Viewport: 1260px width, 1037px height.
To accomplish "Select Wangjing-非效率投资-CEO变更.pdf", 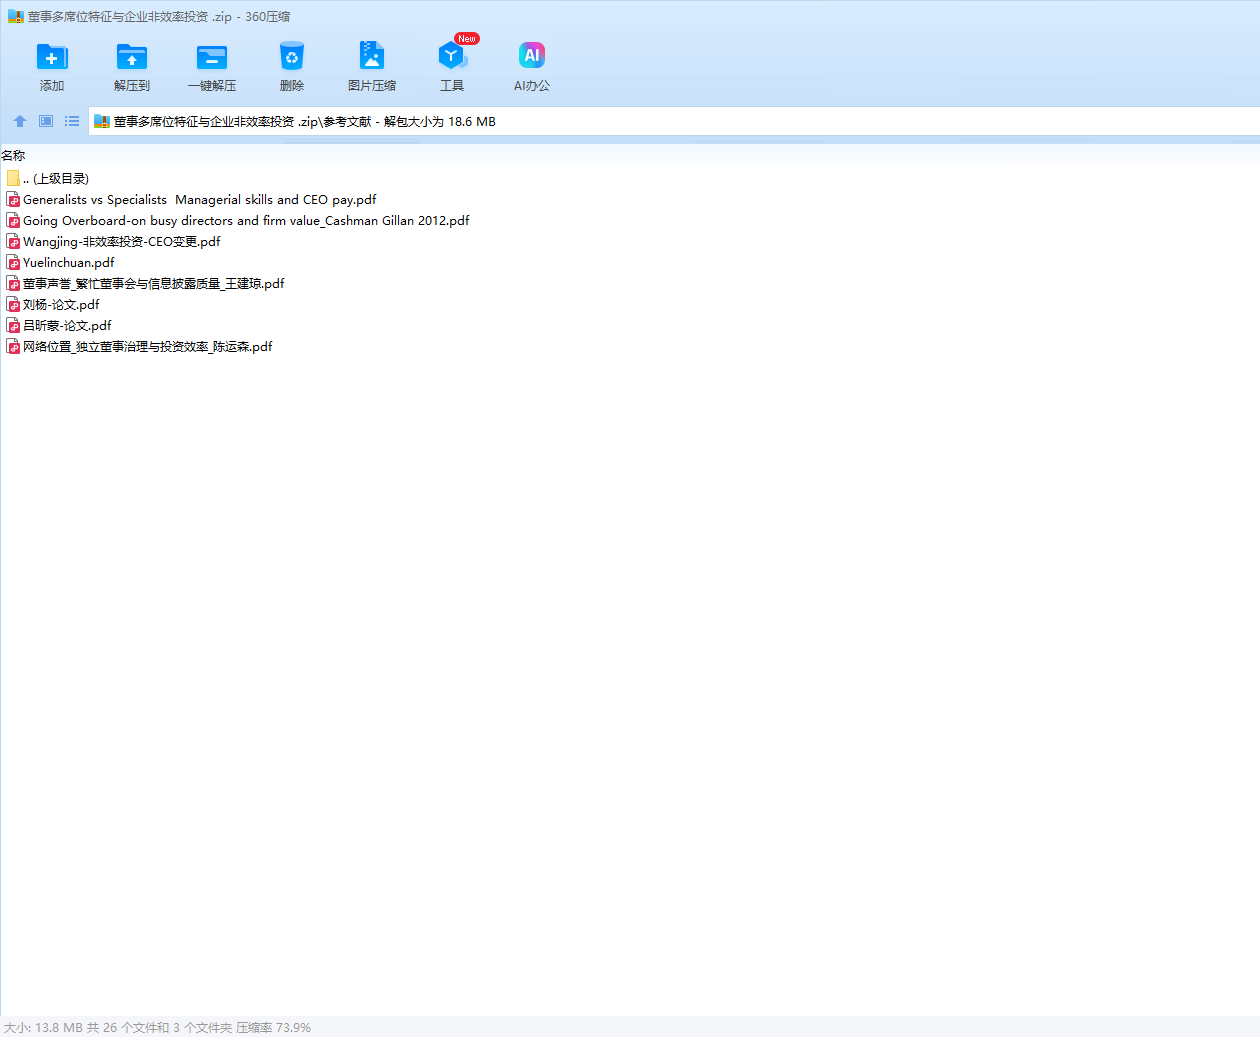I will coord(122,242).
